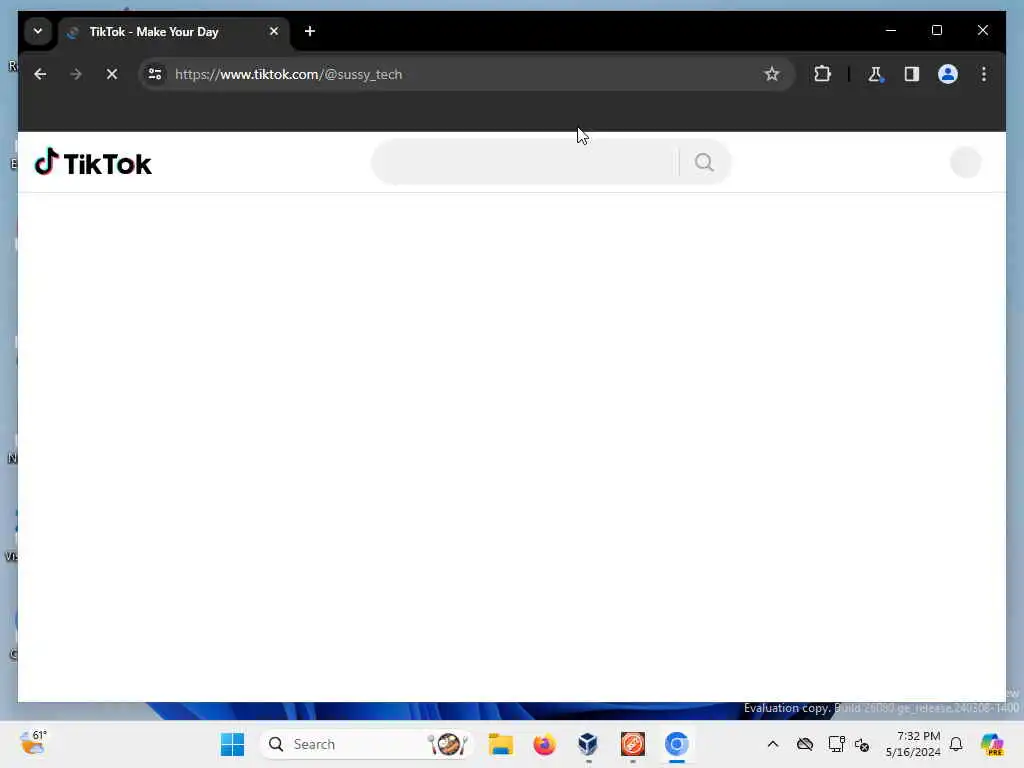The height and width of the screenshot is (768, 1024).
Task: Close the TikTok tab
Action: click(274, 31)
